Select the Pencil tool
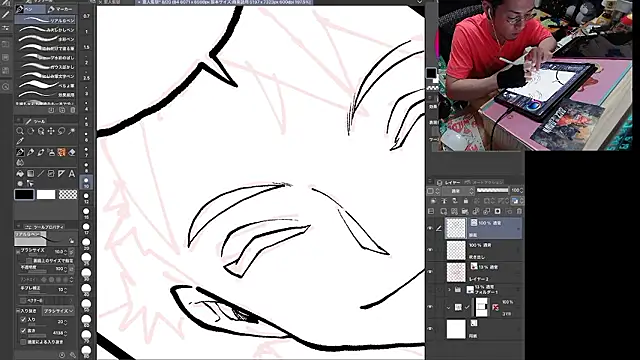Viewport: 640px width, 360px height. click(x=30, y=152)
